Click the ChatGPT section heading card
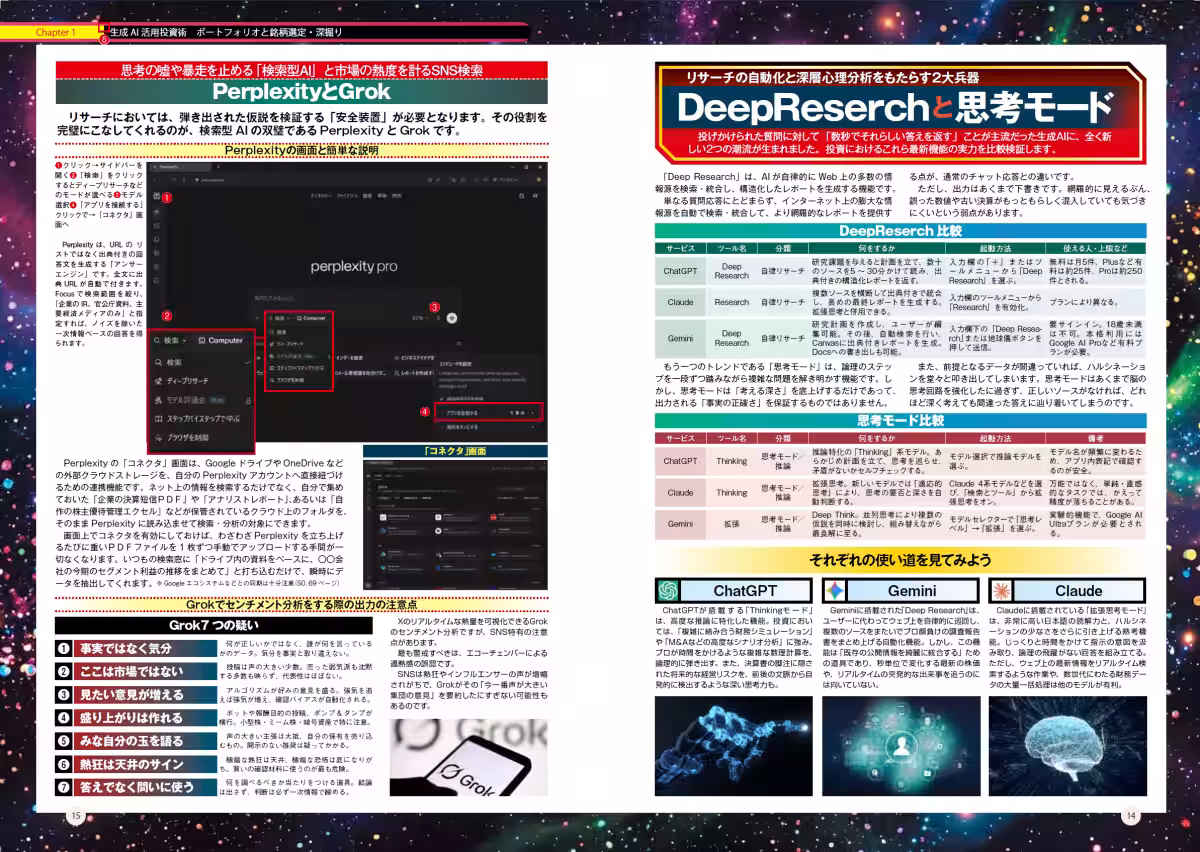Image resolution: width=1200 pixels, height=852 pixels. [732, 590]
